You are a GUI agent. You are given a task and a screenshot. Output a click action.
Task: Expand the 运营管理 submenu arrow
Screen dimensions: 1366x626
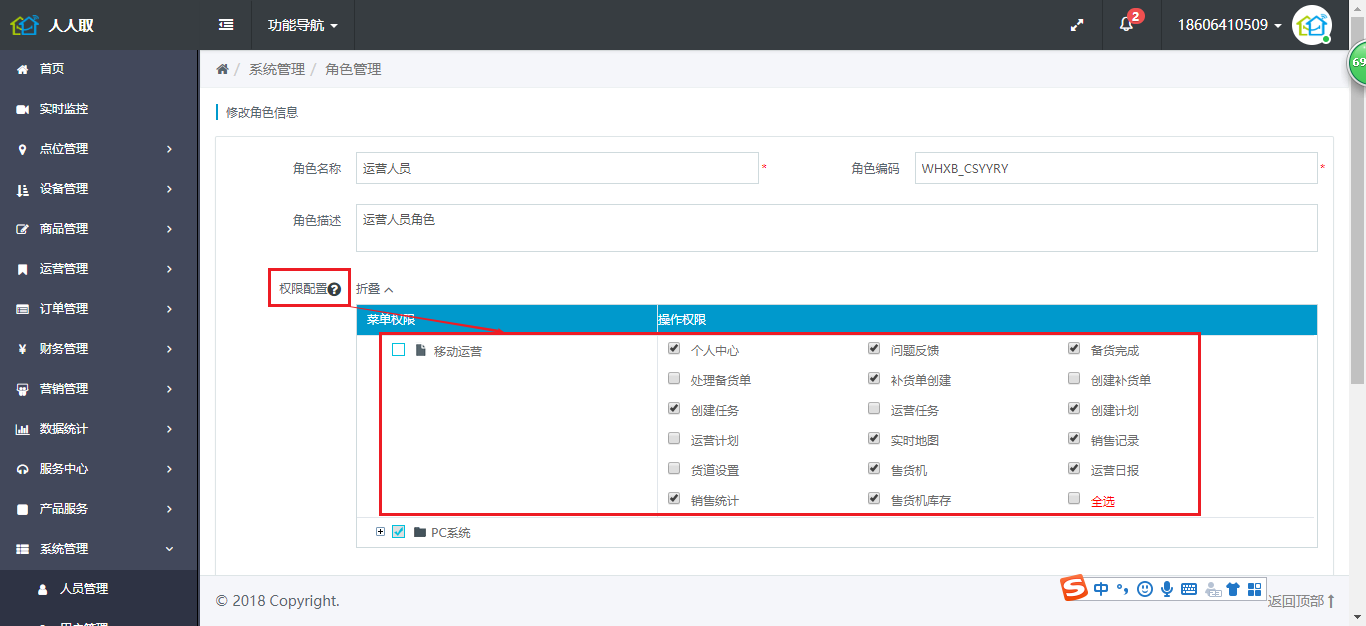(169, 269)
